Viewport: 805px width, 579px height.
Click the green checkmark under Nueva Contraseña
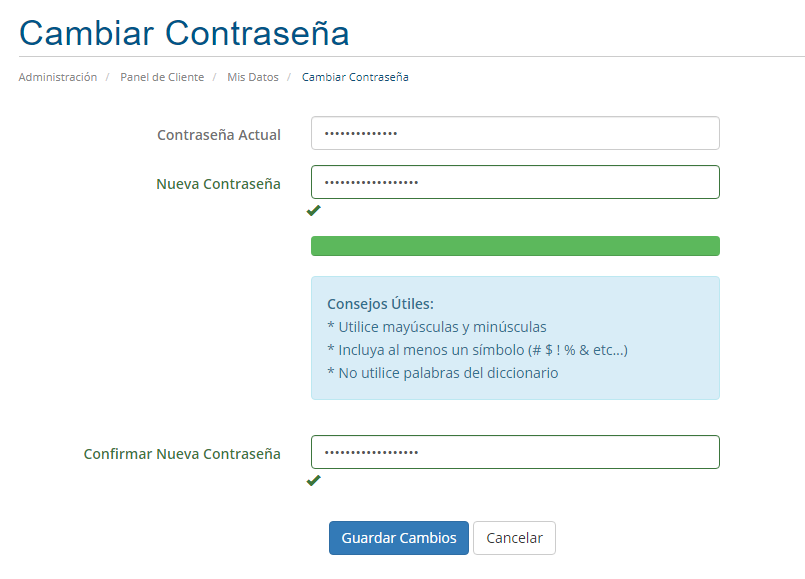tap(314, 210)
